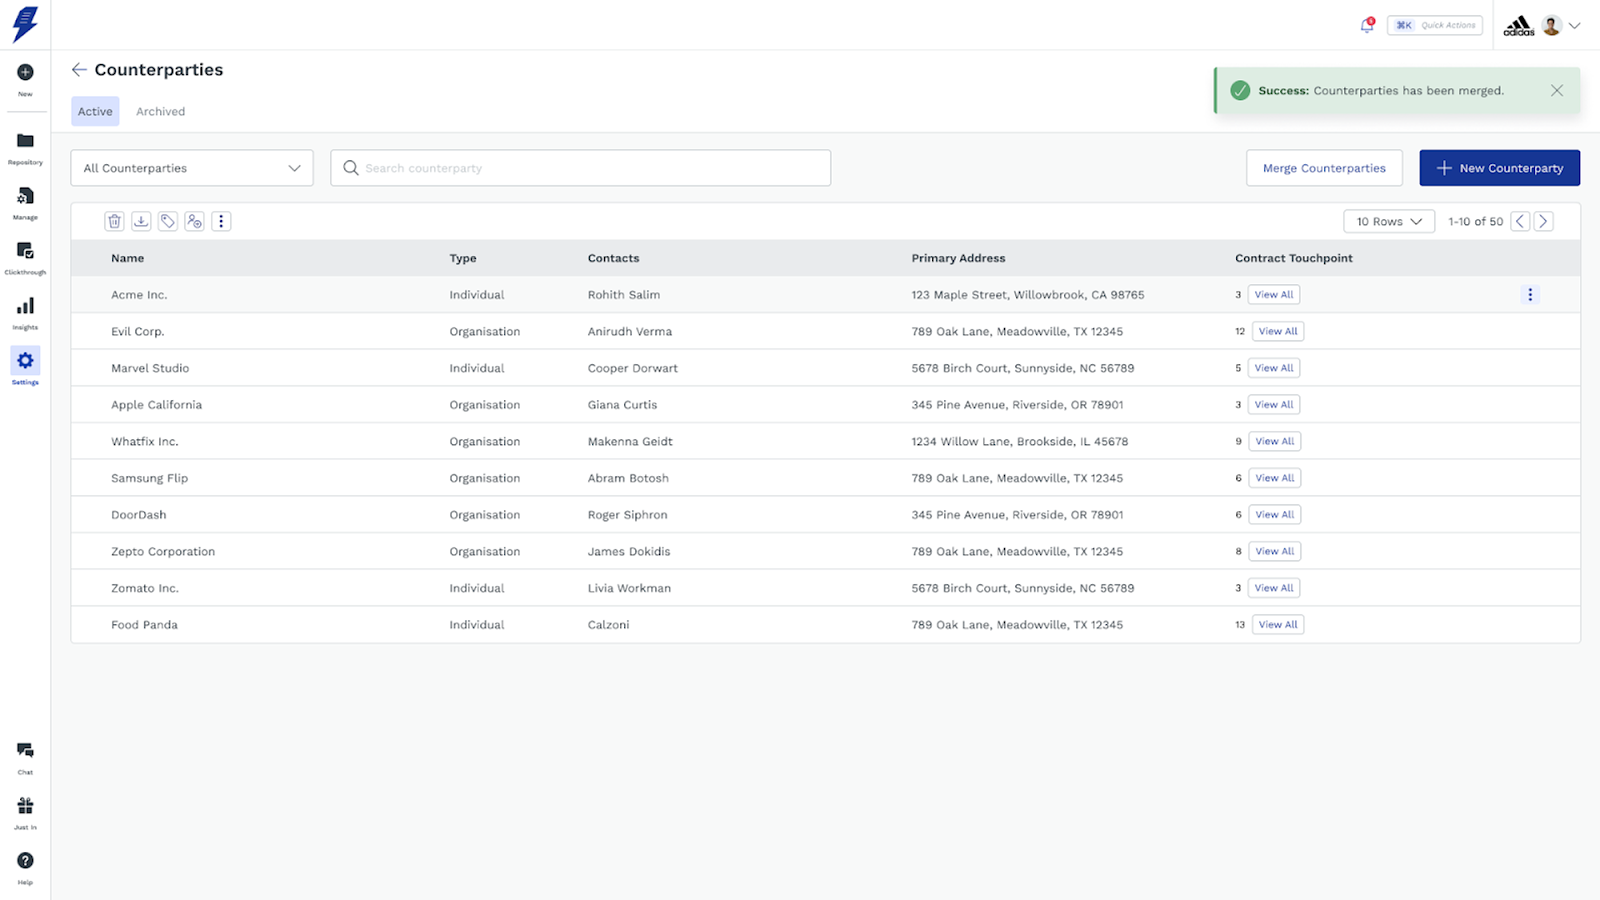1600x900 pixels.
Task: Select the Active tab
Action: point(95,111)
